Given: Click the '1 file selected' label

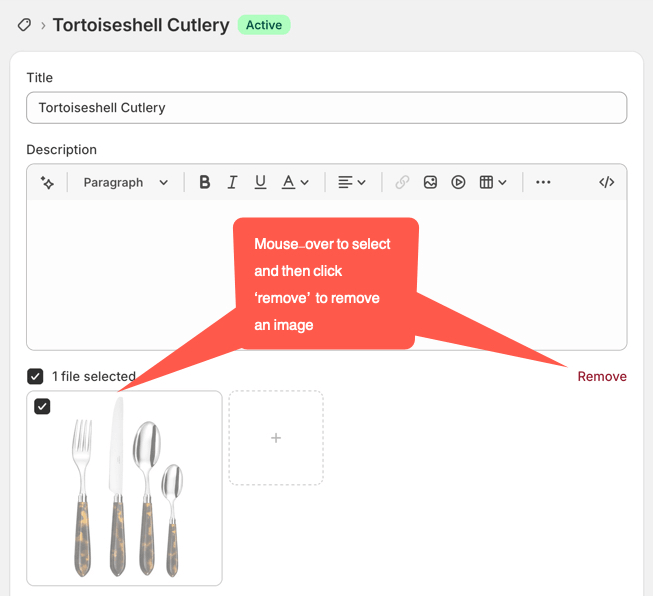Looking at the screenshot, I should pos(94,377).
